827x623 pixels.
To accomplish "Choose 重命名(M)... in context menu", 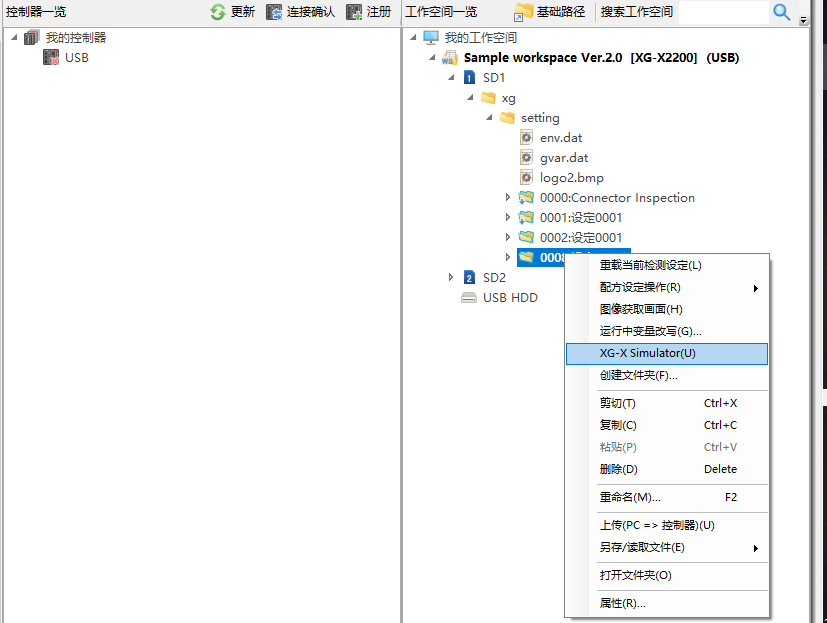I will (x=667, y=497).
